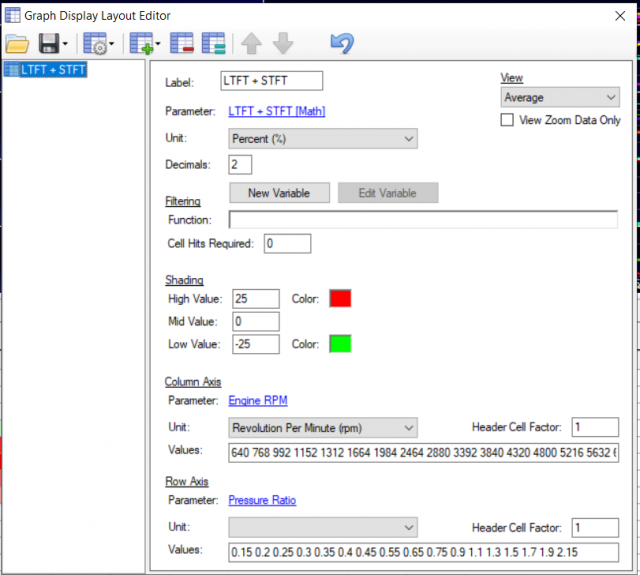Click the move down arrow icon

click(283, 44)
